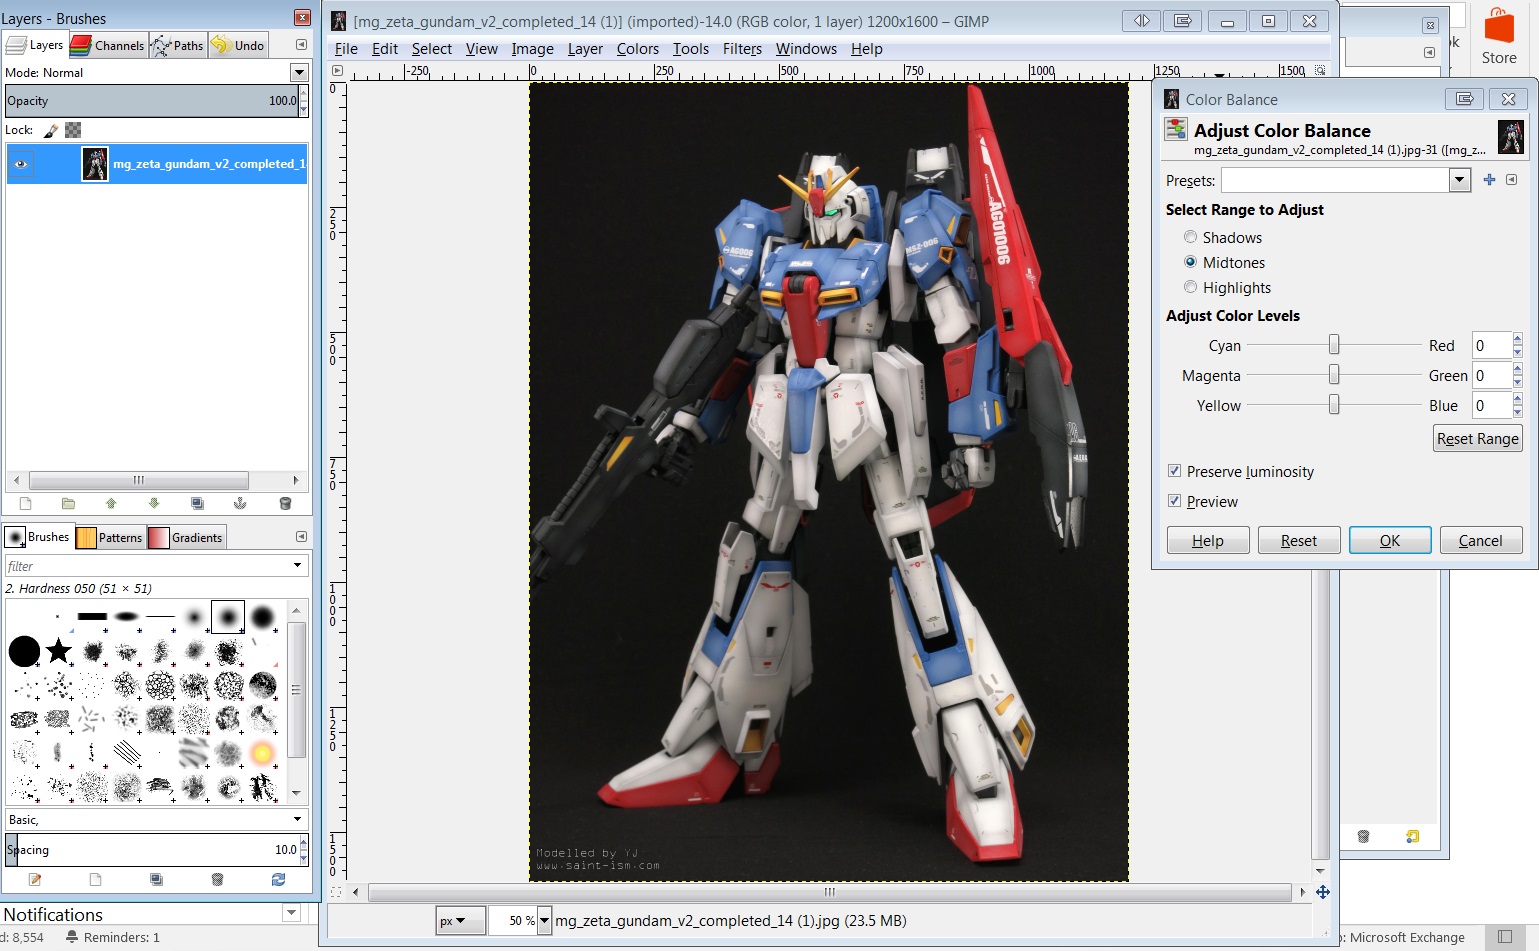
Task: Refresh the brushes list
Action: point(278,880)
